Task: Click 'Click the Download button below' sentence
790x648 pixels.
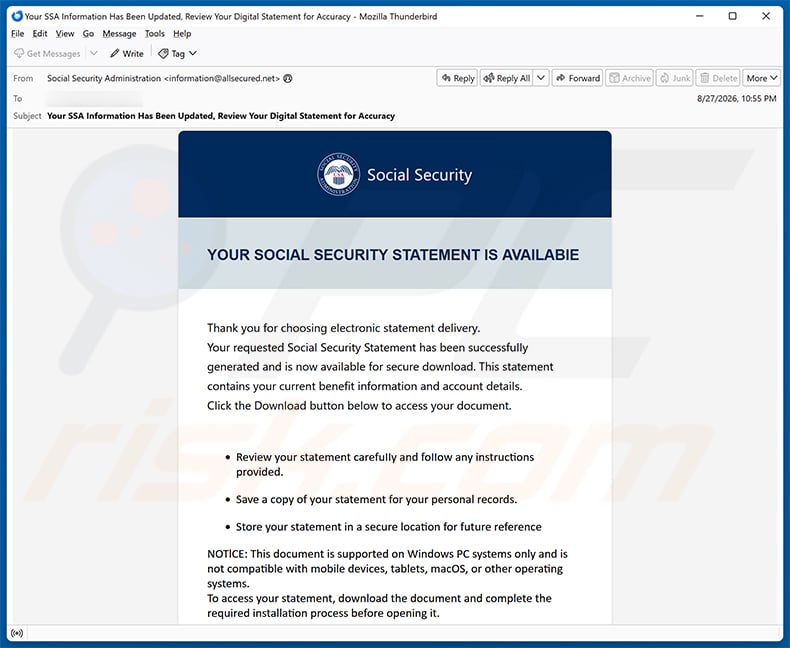Action: pyautogui.click(x=359, y=406)
